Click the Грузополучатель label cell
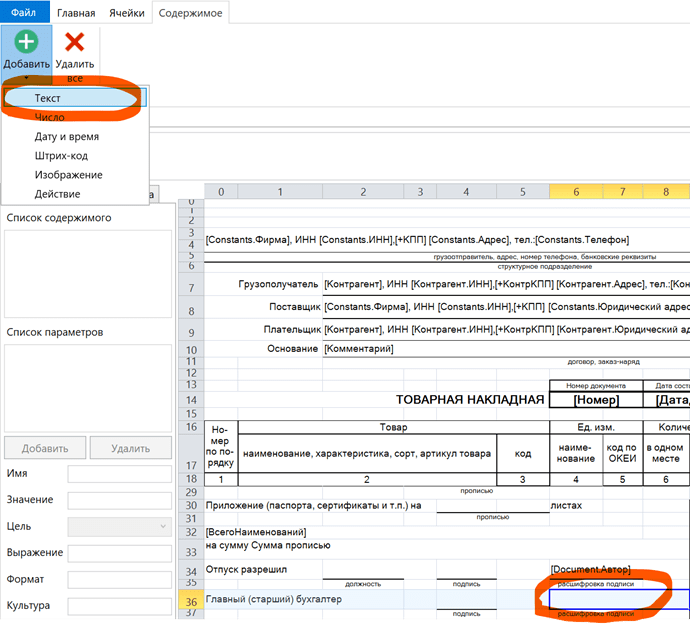The width and height of the screenshot is (690, 624). pyautogui.click(x=278, y=284)
